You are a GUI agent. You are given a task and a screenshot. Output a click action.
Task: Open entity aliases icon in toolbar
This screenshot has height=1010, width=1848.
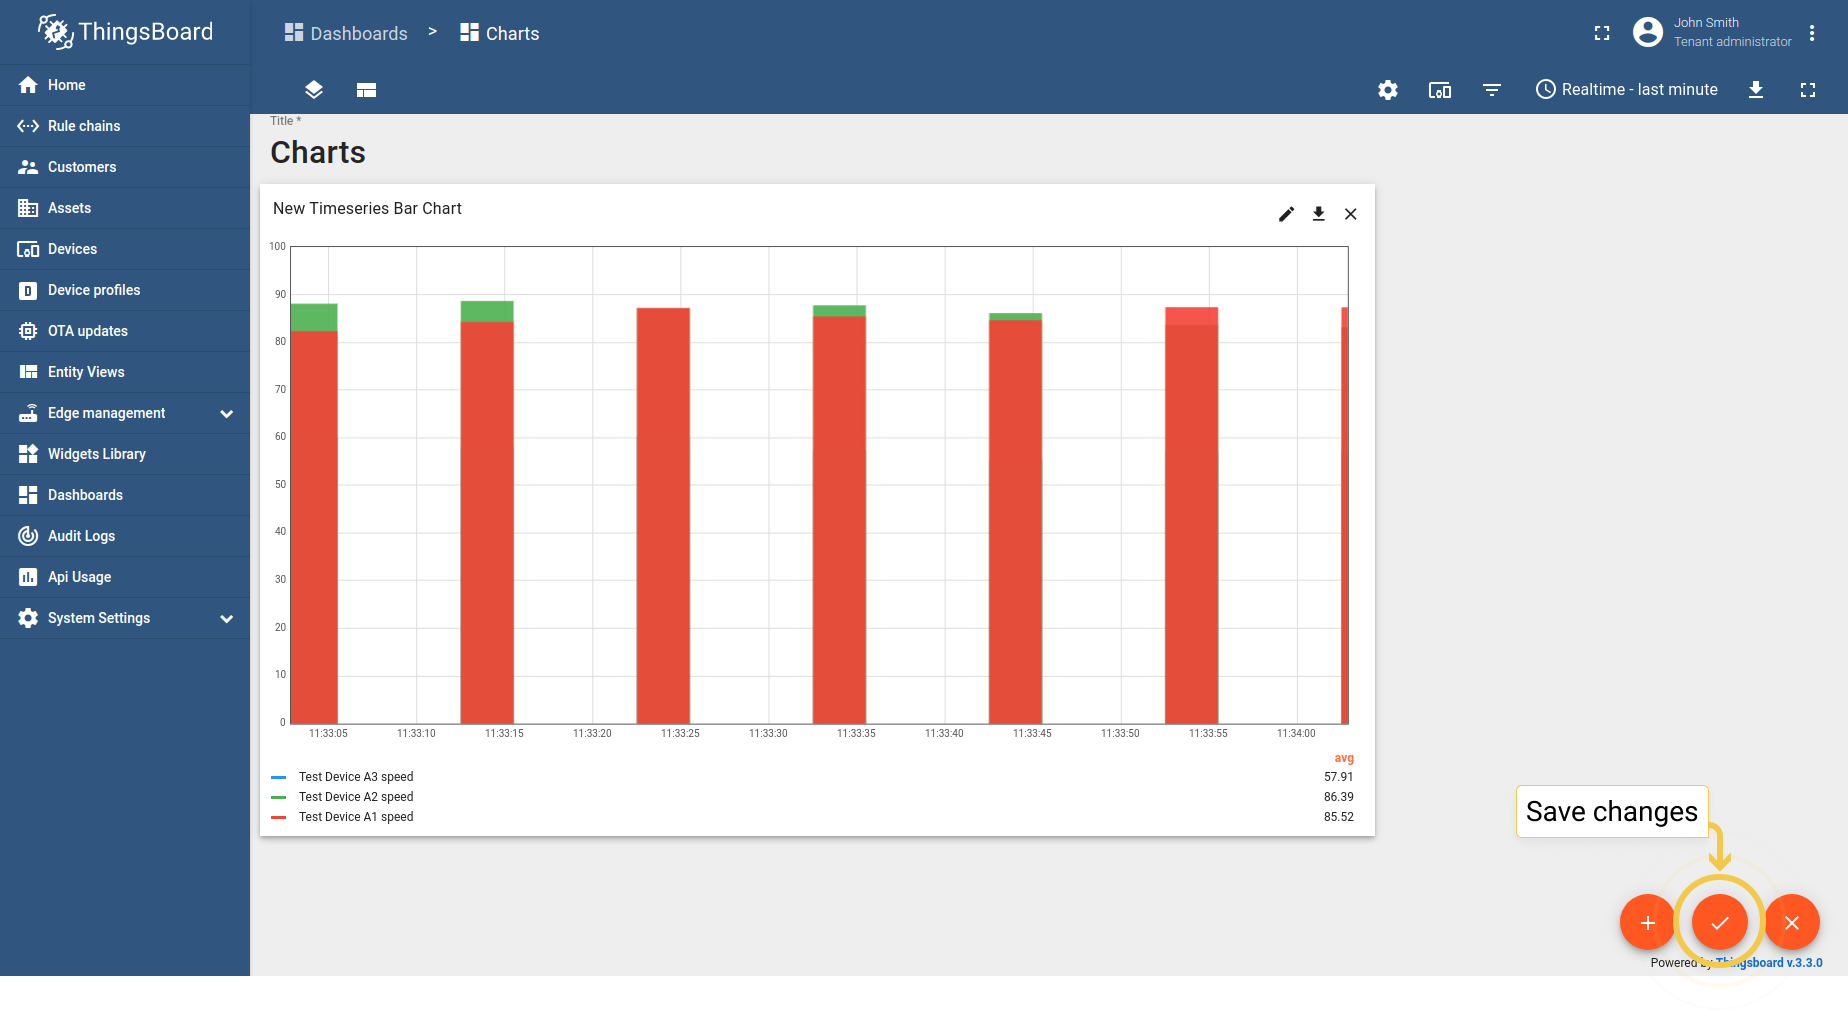coord(1440,90)
